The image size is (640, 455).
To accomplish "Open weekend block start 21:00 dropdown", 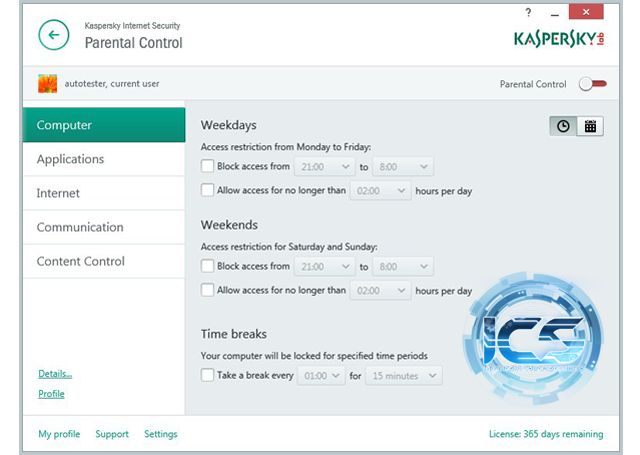I will (x=324, y=266).
